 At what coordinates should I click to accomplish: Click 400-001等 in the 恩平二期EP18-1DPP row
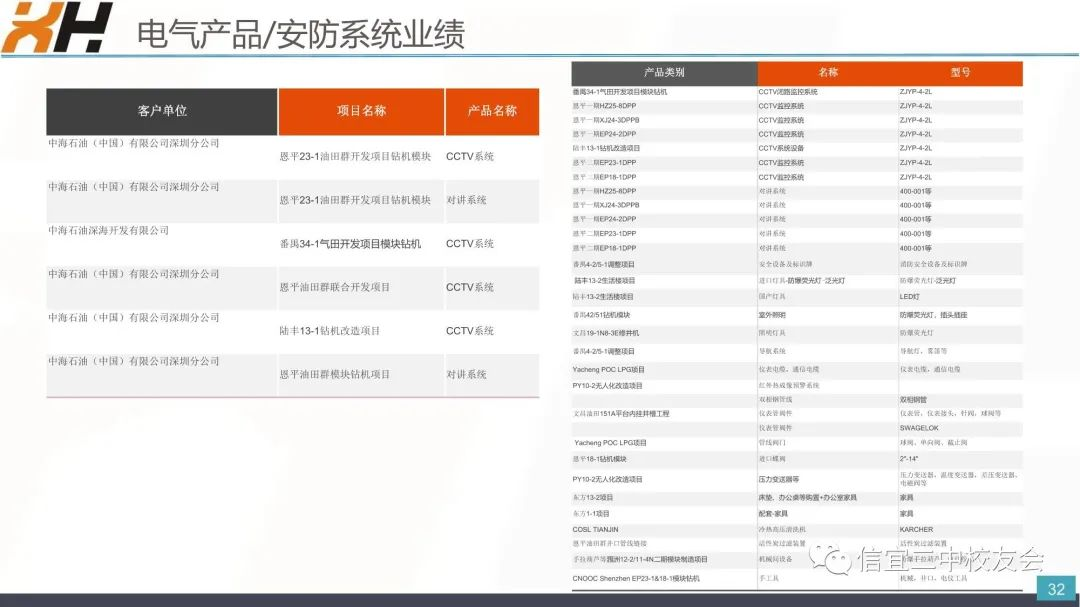(915, 248)
